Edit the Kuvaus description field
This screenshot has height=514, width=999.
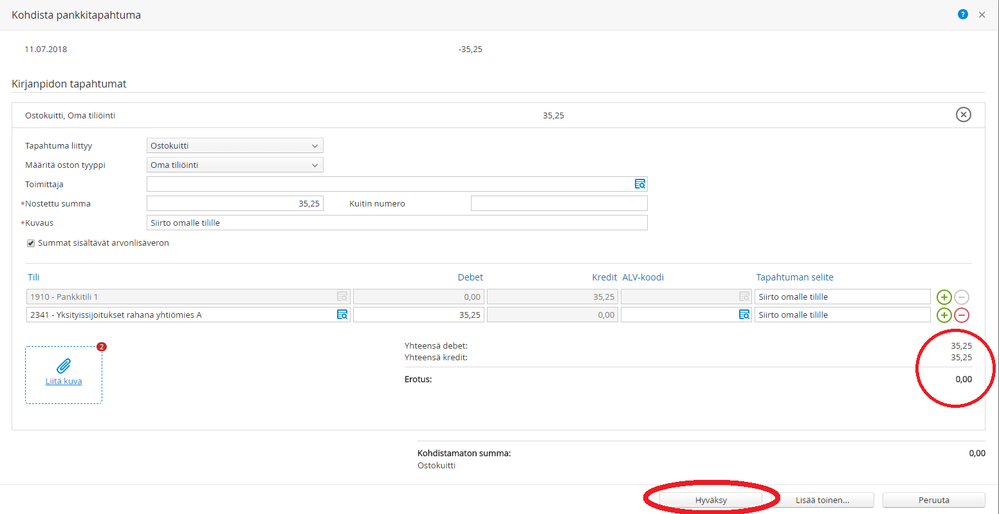pyautogui.click(x=397, y=223)
